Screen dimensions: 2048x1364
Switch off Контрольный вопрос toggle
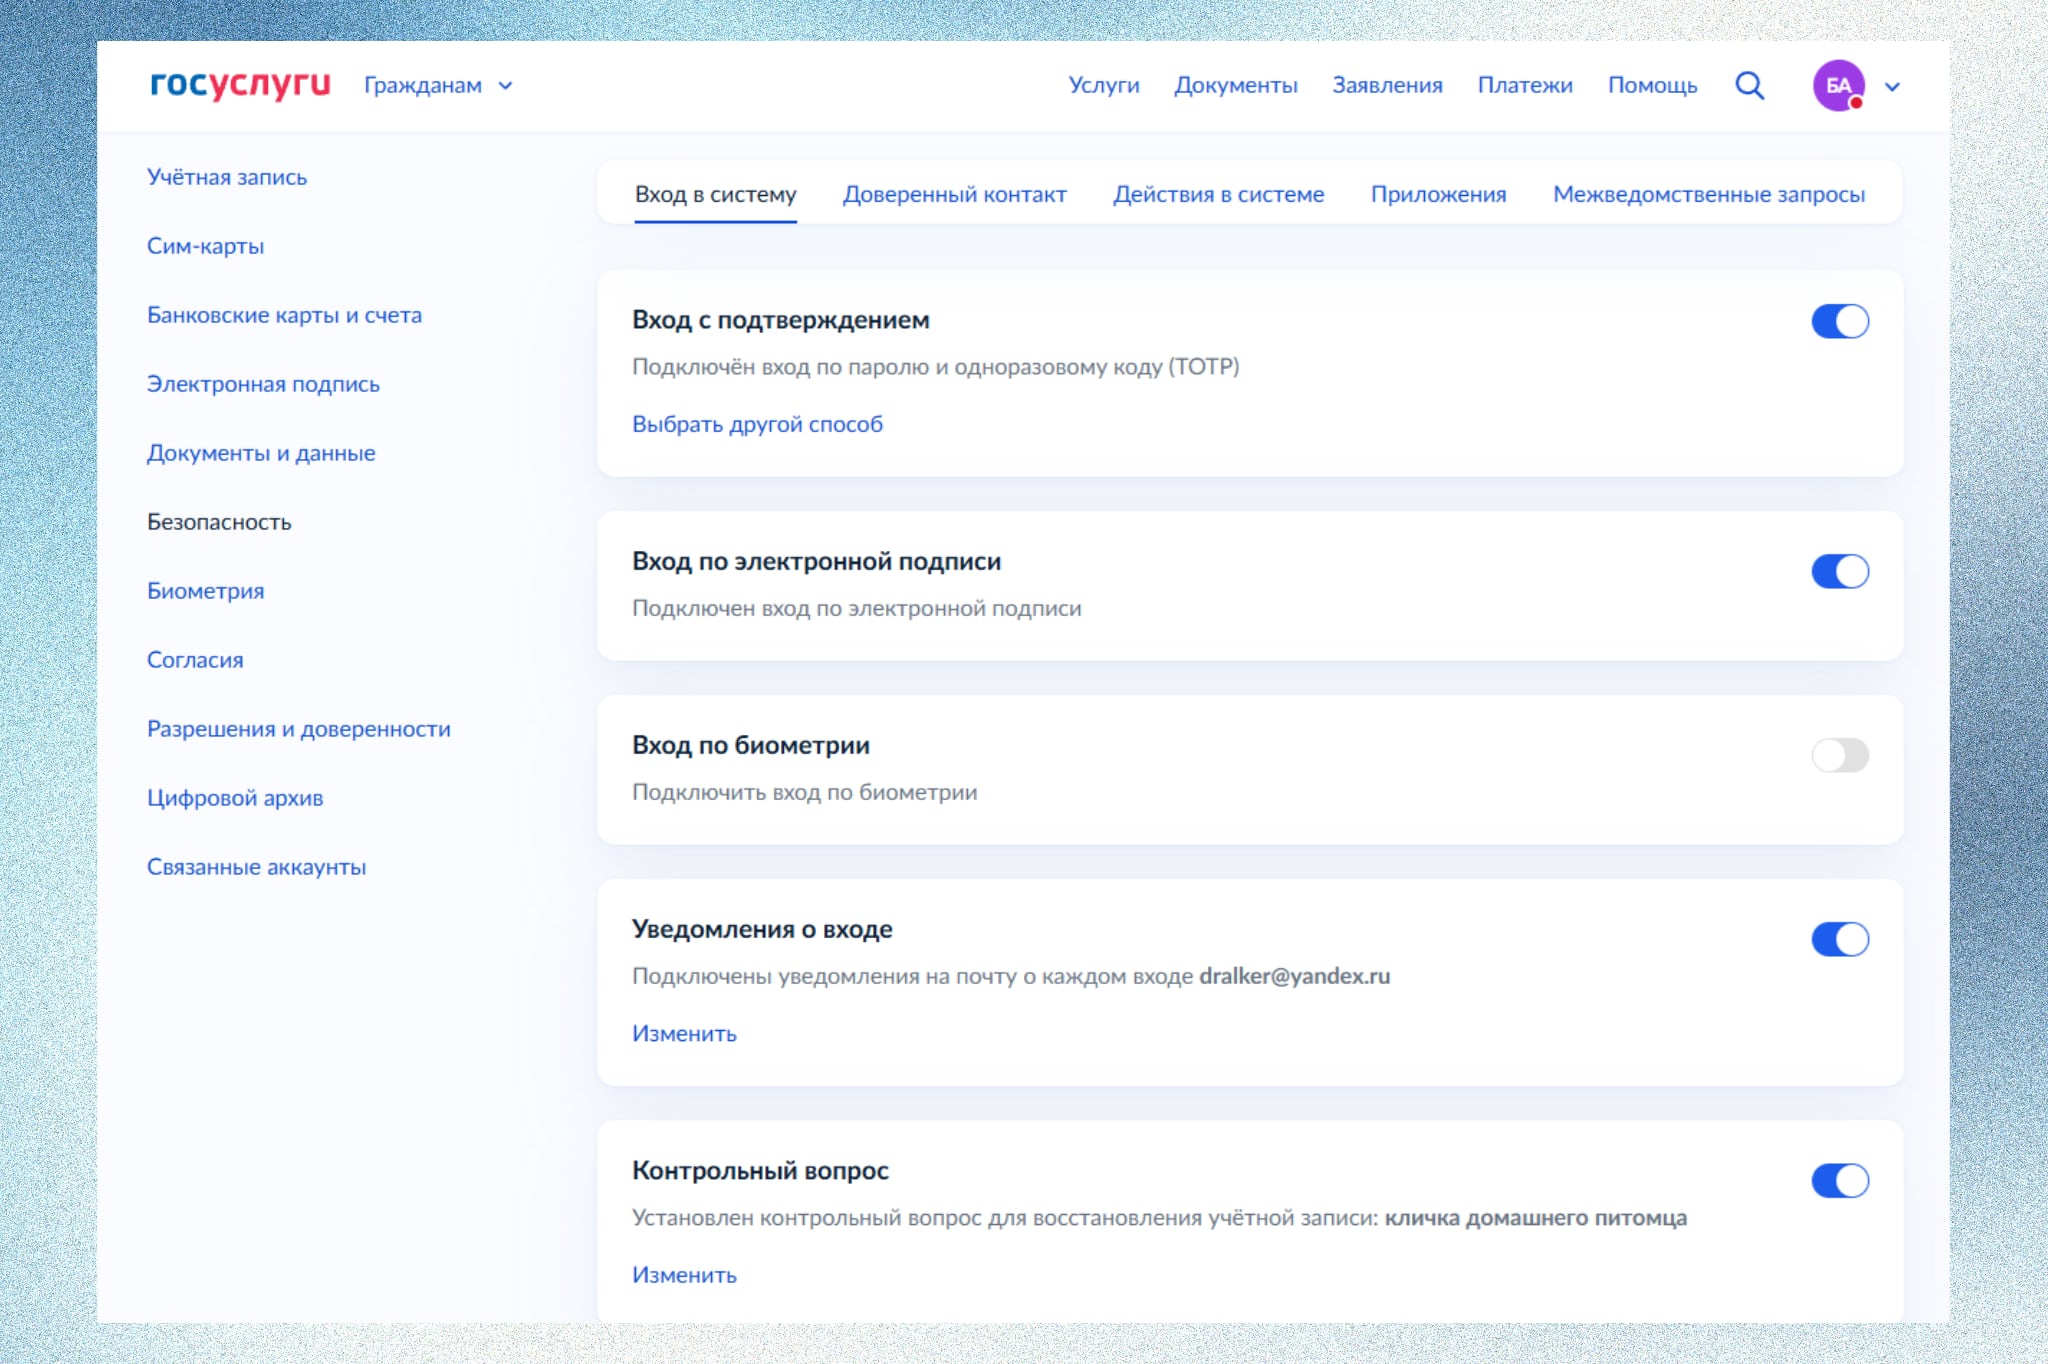1839,1180
